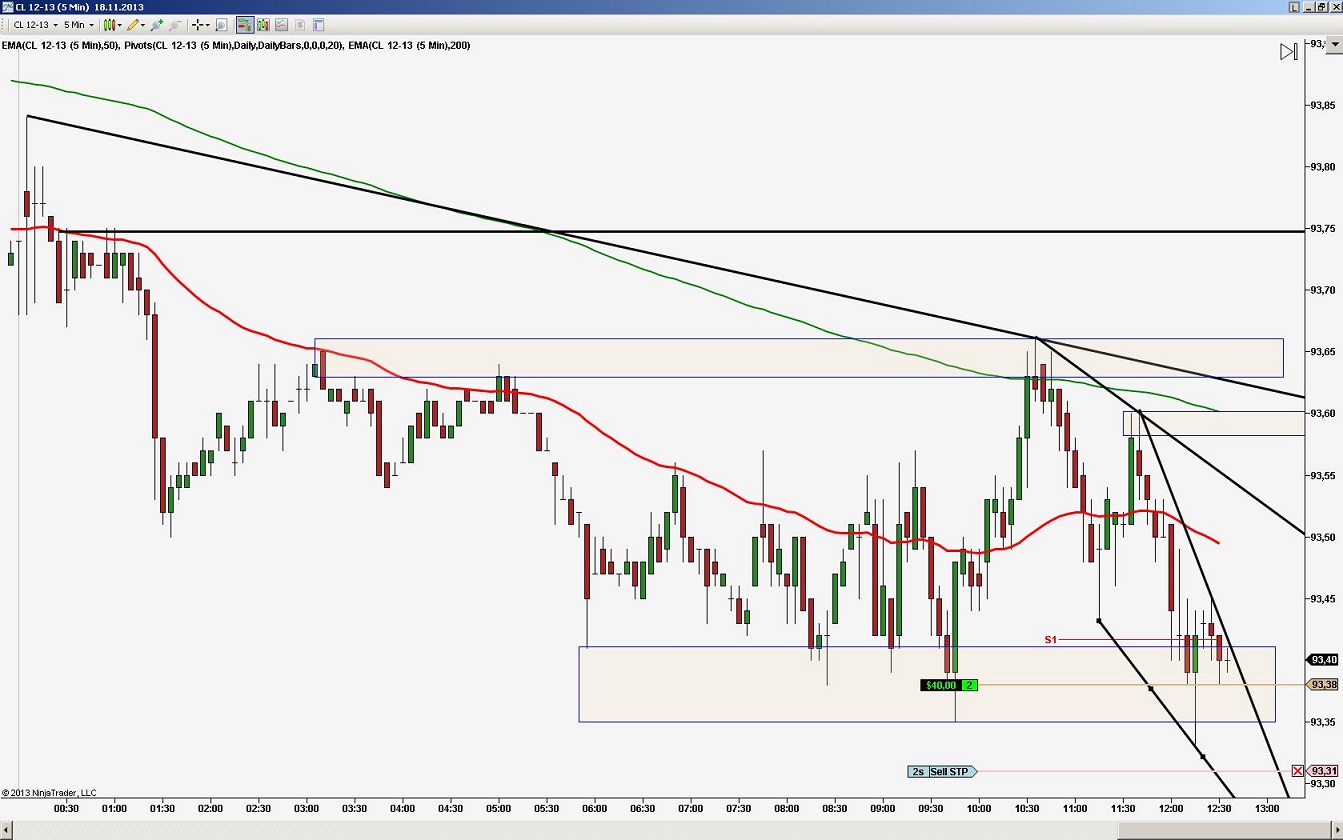This screenshot has height=840, width=1343.
Task: Add a new indicator with green plus icon
Action: 157,25
